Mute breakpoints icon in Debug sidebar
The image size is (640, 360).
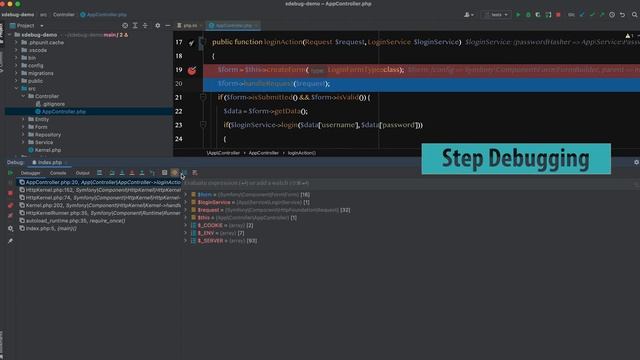[x=10, y=216]
